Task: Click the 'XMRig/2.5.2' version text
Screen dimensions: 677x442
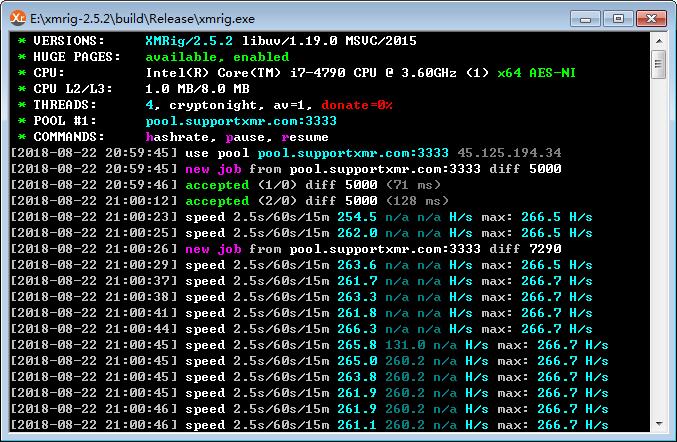Action: [189, 41]
